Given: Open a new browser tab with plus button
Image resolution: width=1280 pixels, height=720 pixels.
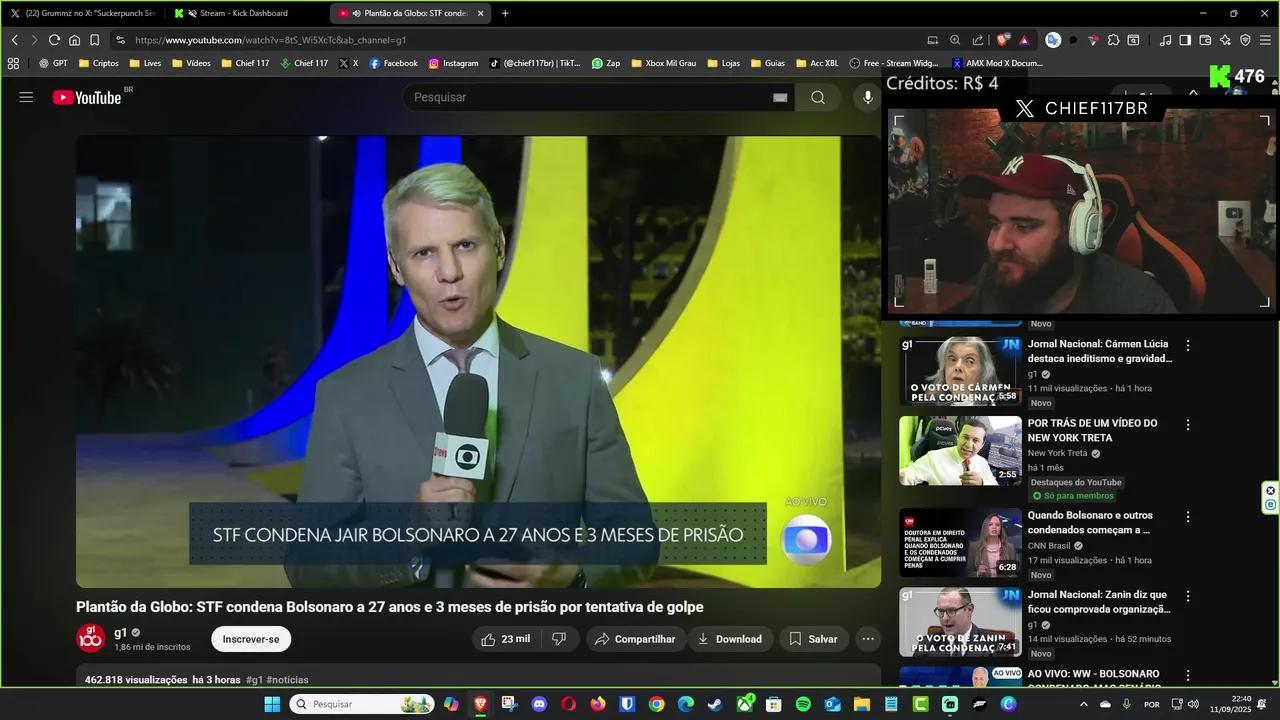Looking at the screenshot, I should click(x=505, y=13).
